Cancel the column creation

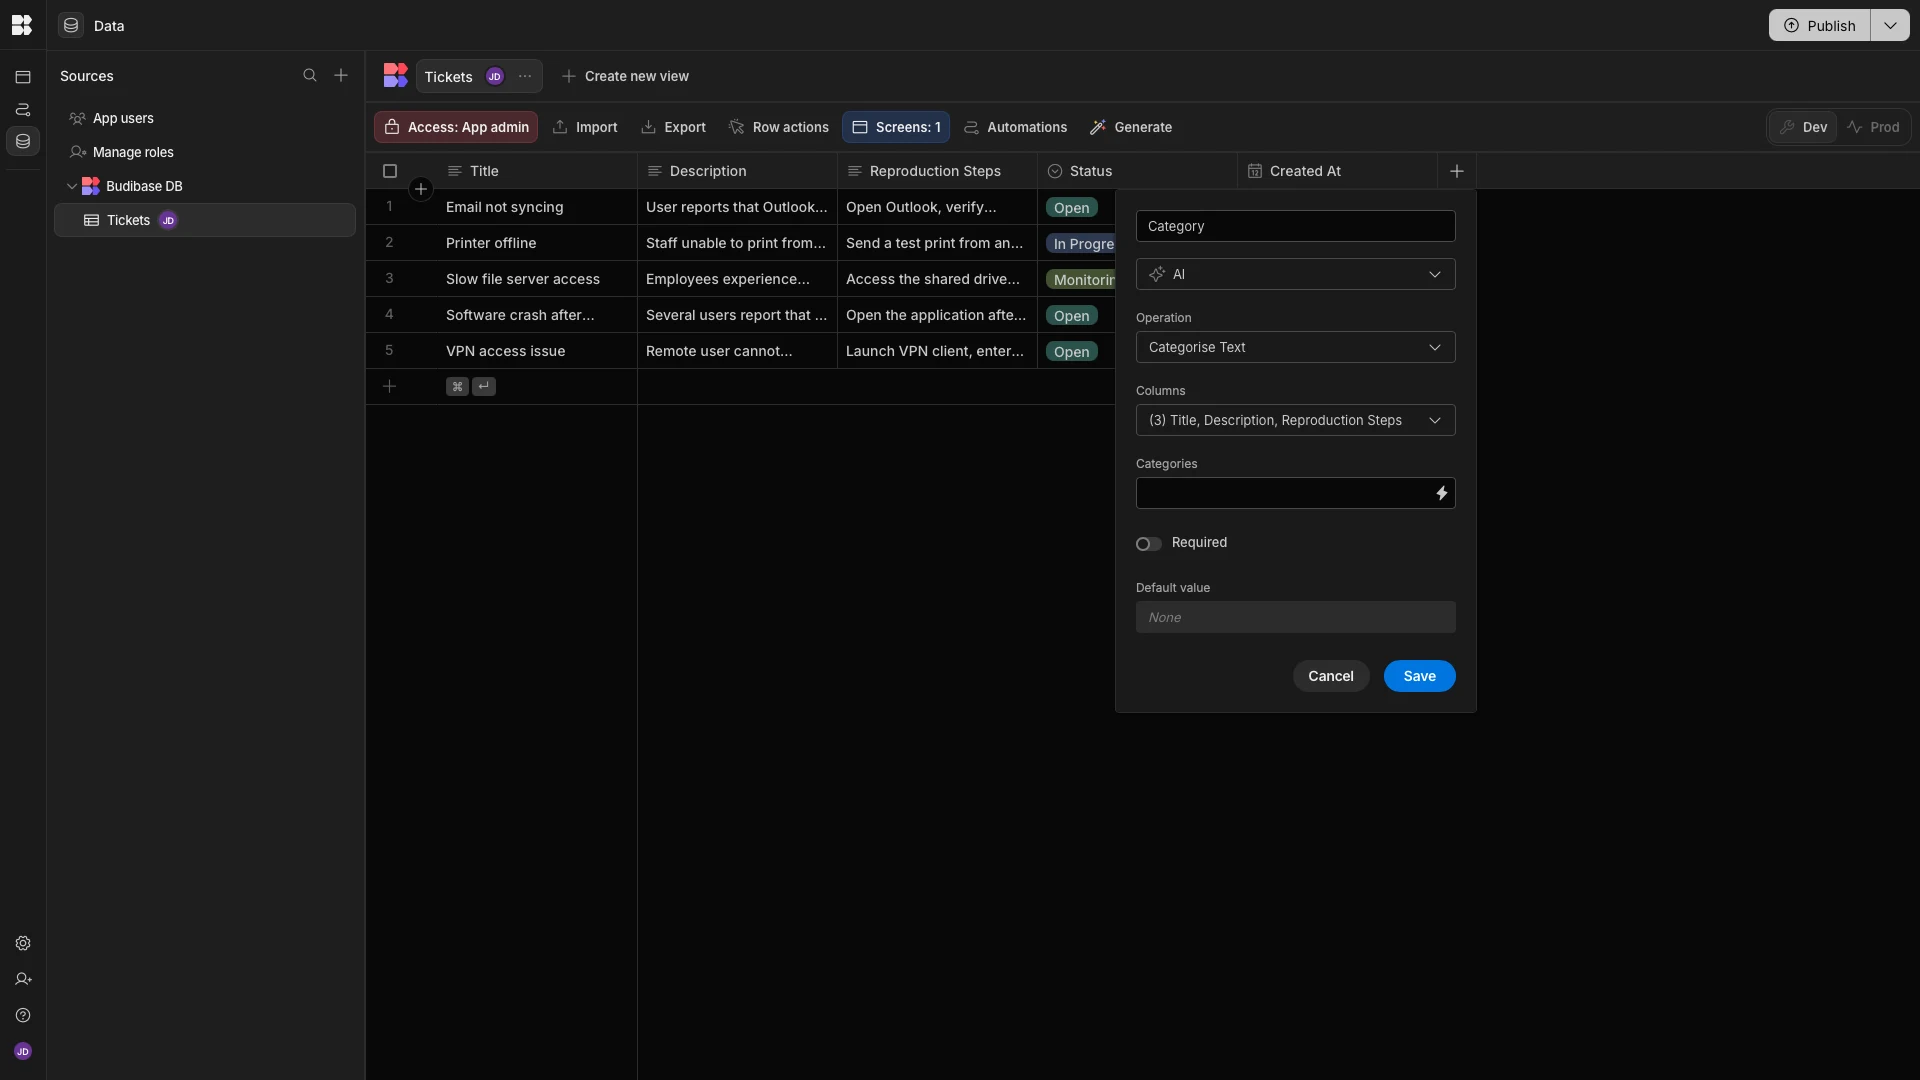pyautogui.click(x=1330, y=677)
